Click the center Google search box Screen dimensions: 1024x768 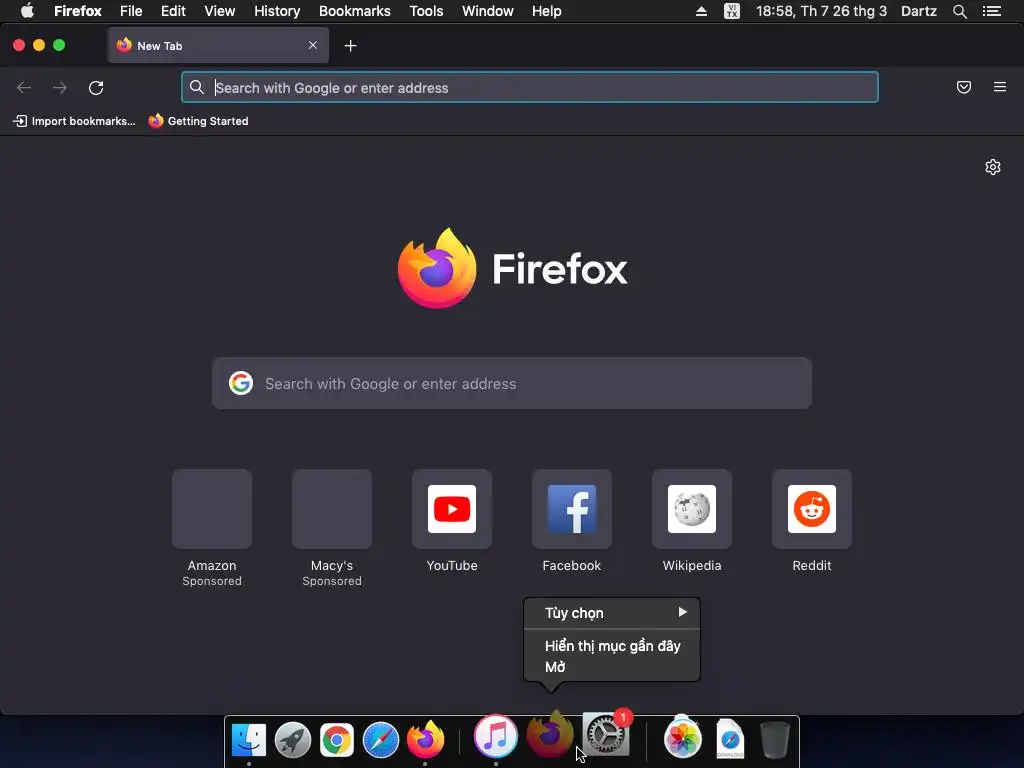tap(512, 383)
